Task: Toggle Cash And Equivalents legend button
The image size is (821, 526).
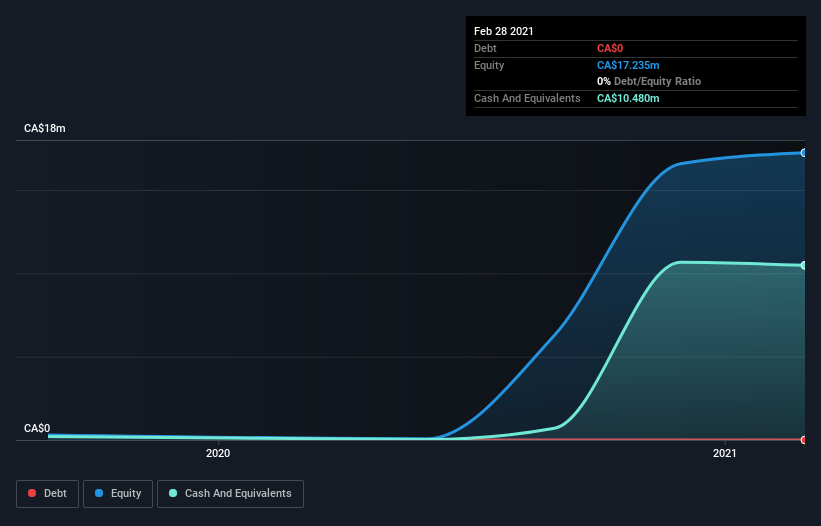Action: pyautogui.click(x=230, y=494)
